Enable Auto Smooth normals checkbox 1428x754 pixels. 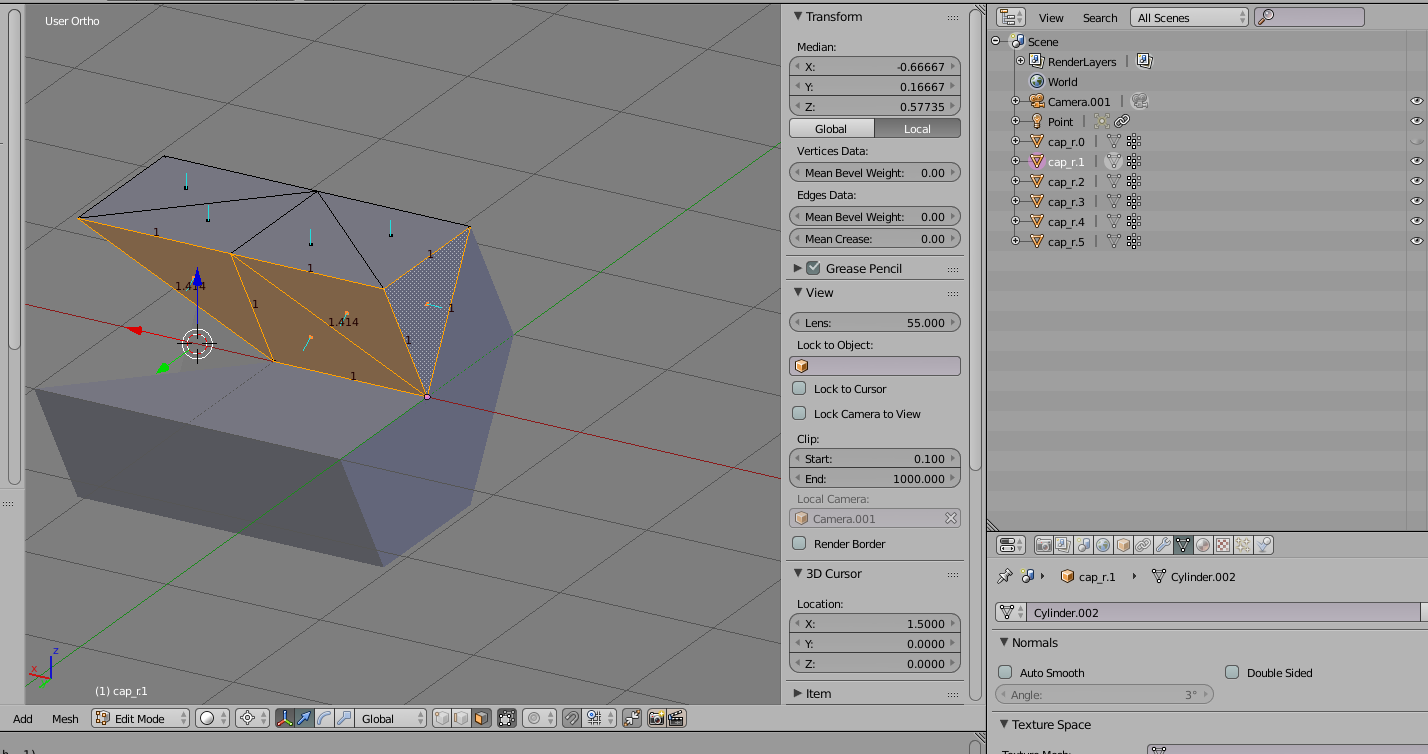point(1005,672)
